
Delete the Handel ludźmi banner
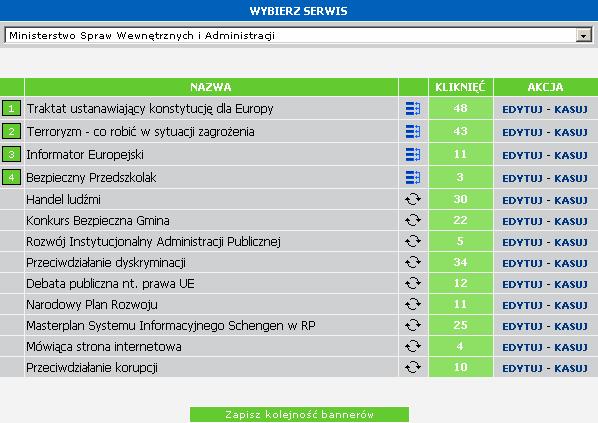click(571, 200)
